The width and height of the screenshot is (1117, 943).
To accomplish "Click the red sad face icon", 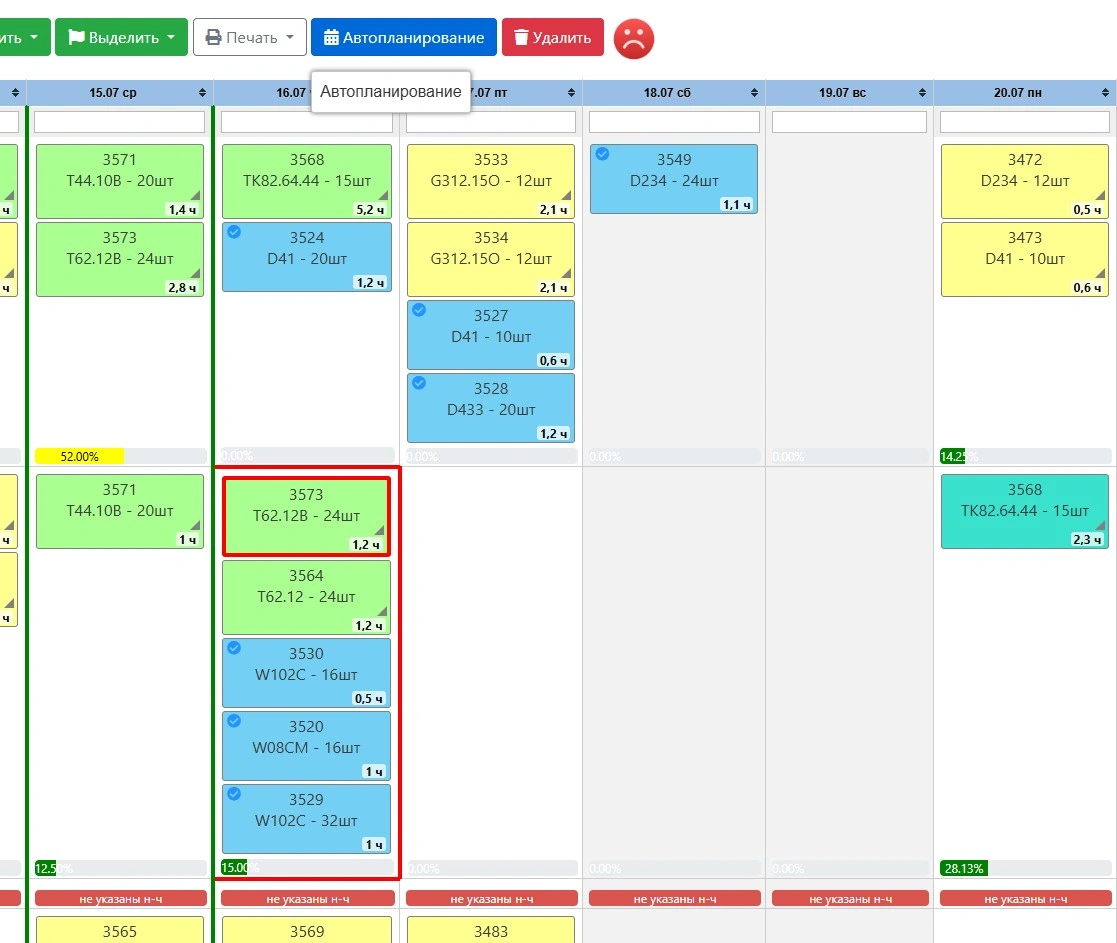I will pyautogui.click(x=633, y=38).
